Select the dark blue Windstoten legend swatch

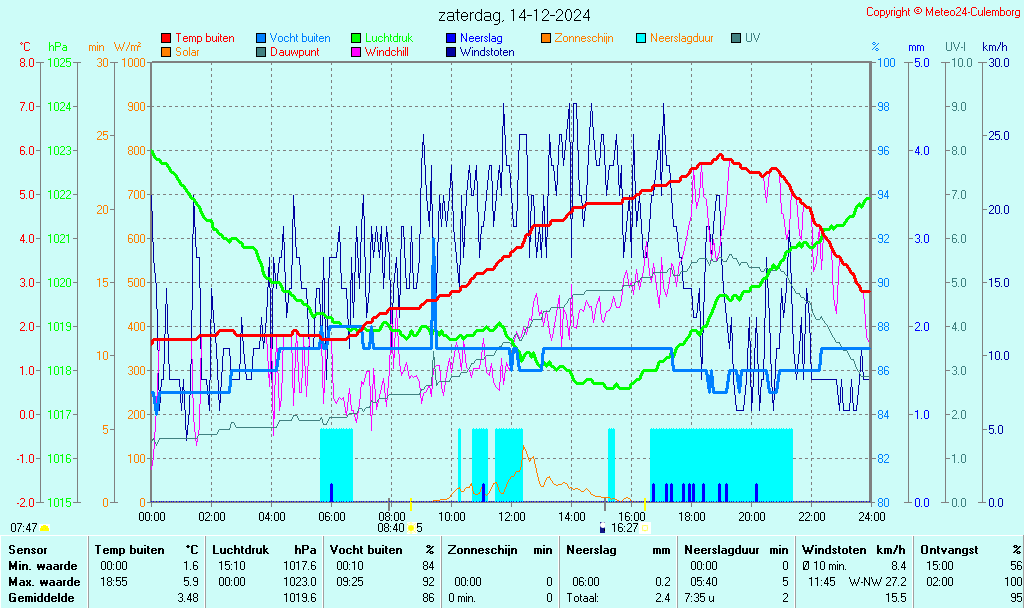[451, 52]
